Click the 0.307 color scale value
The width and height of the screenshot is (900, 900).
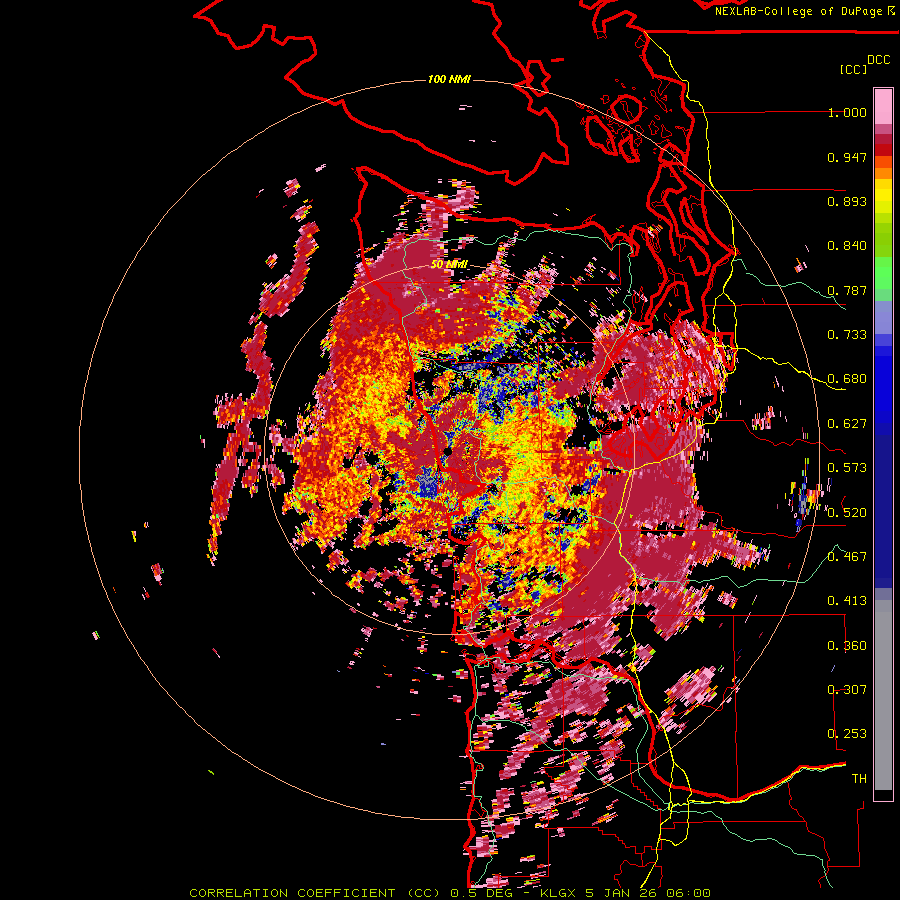click(x=847, y=690)
